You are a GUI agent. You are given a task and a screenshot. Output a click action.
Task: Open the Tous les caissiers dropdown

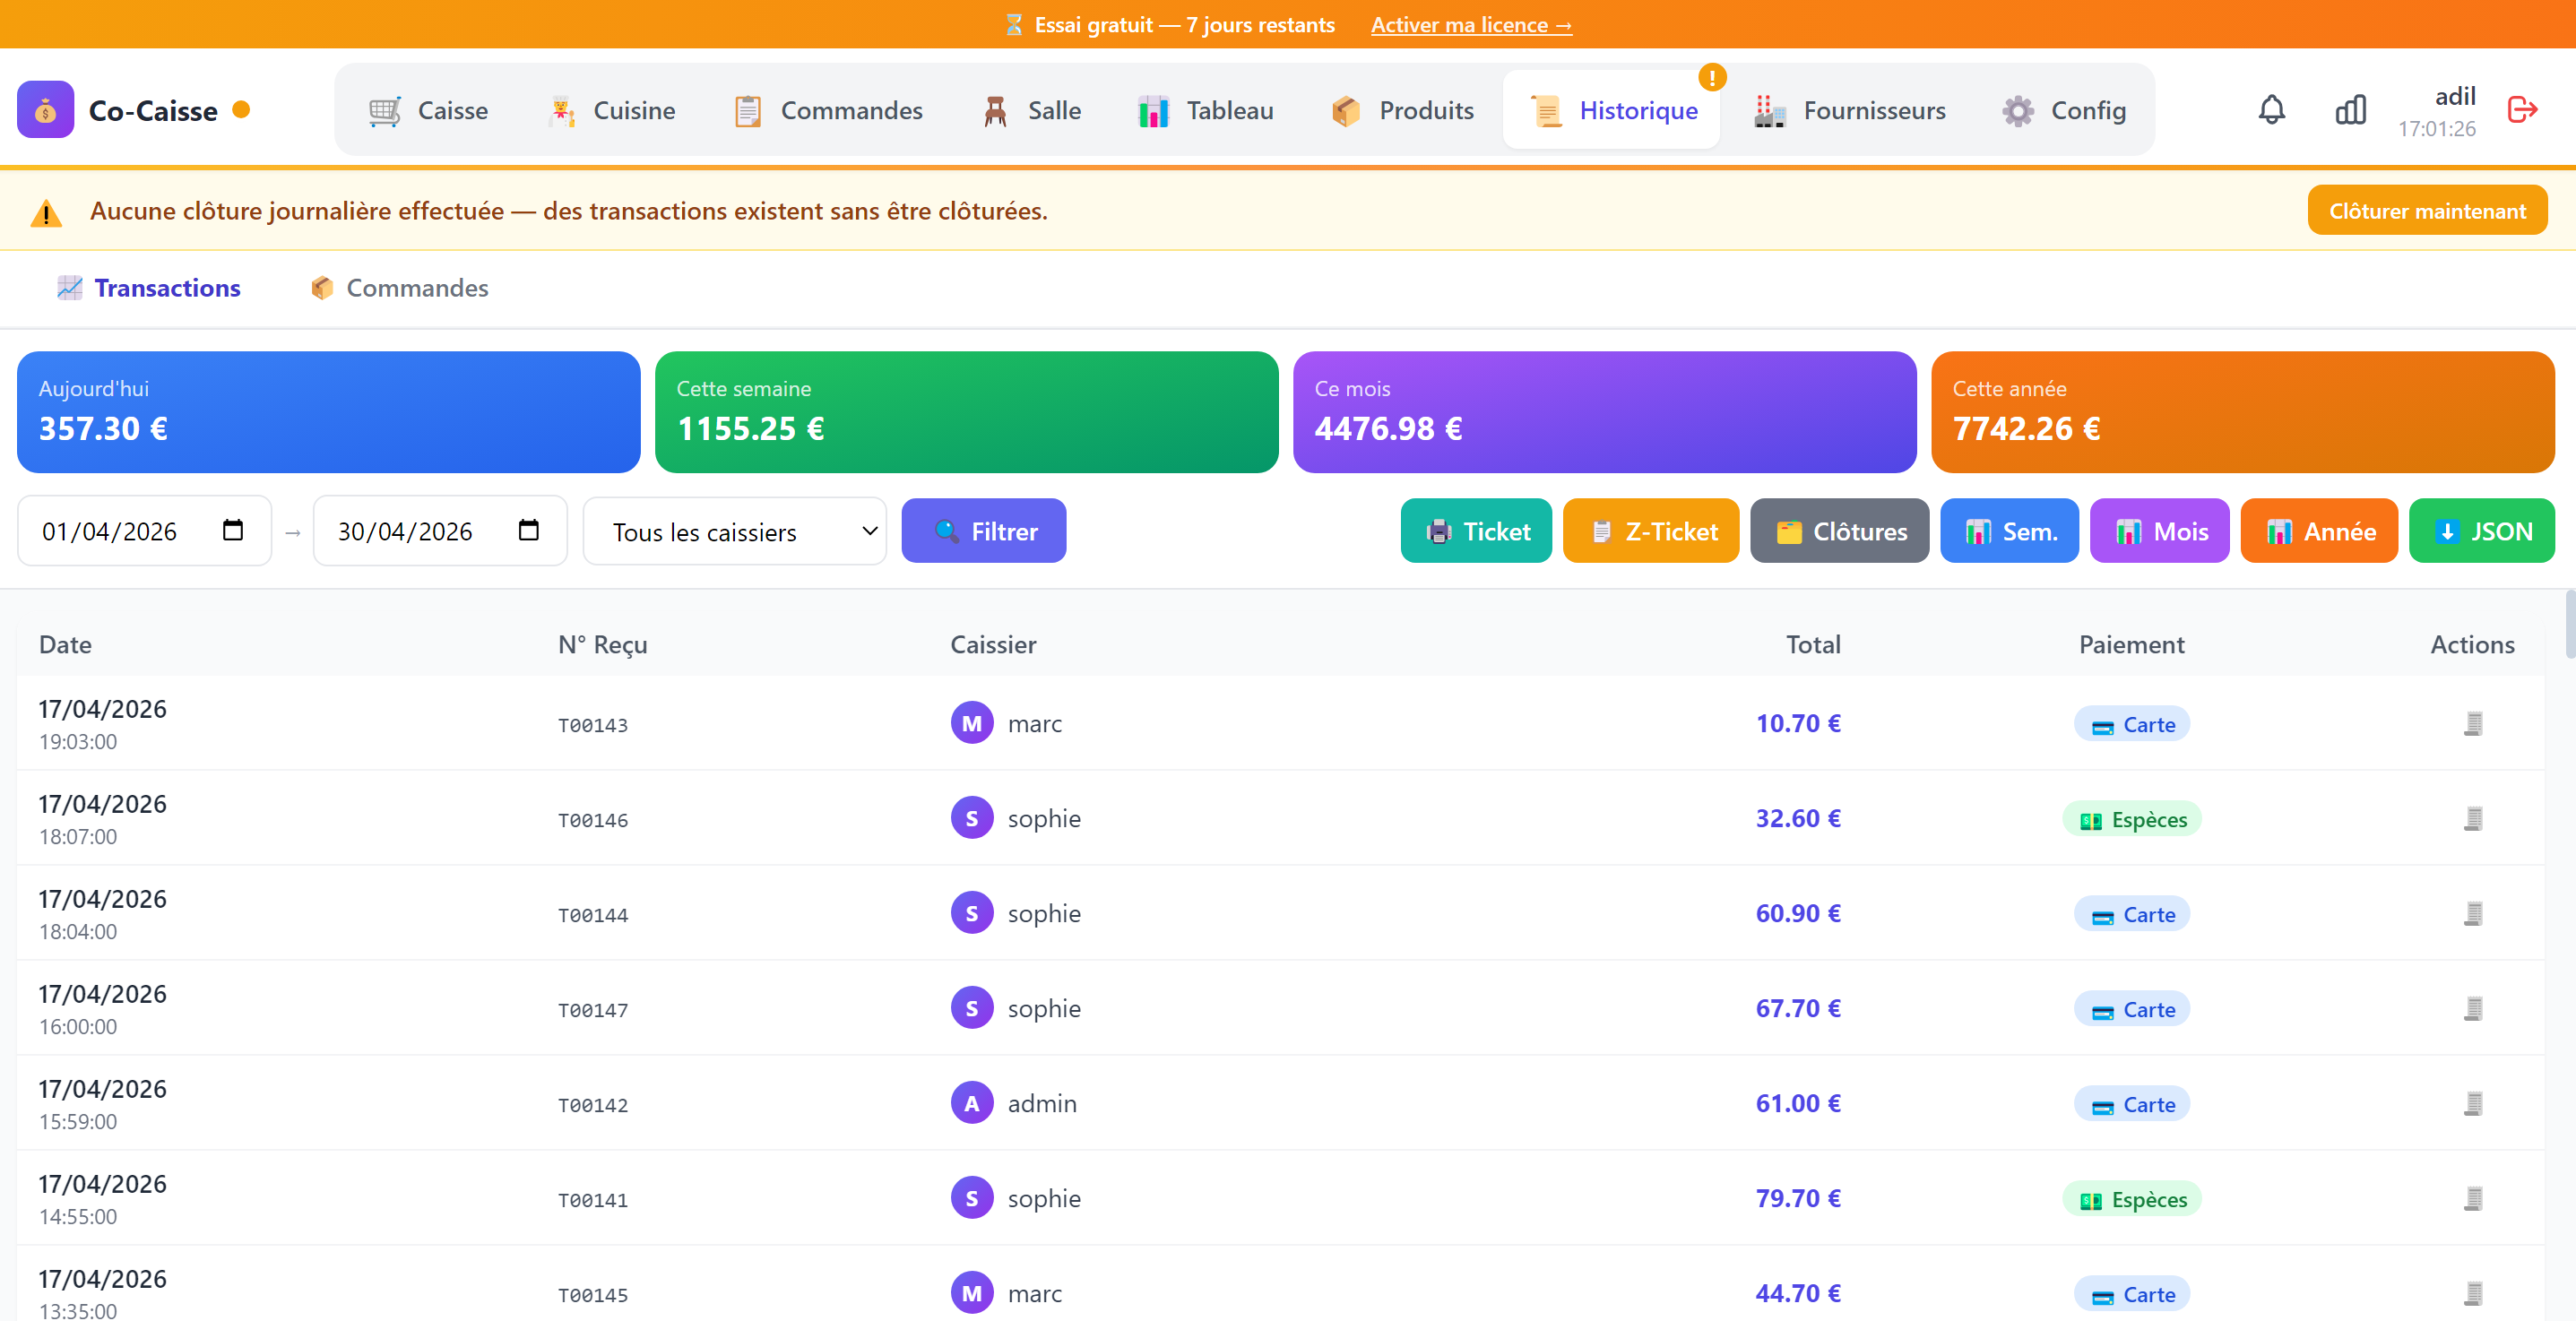pos(735,531)
